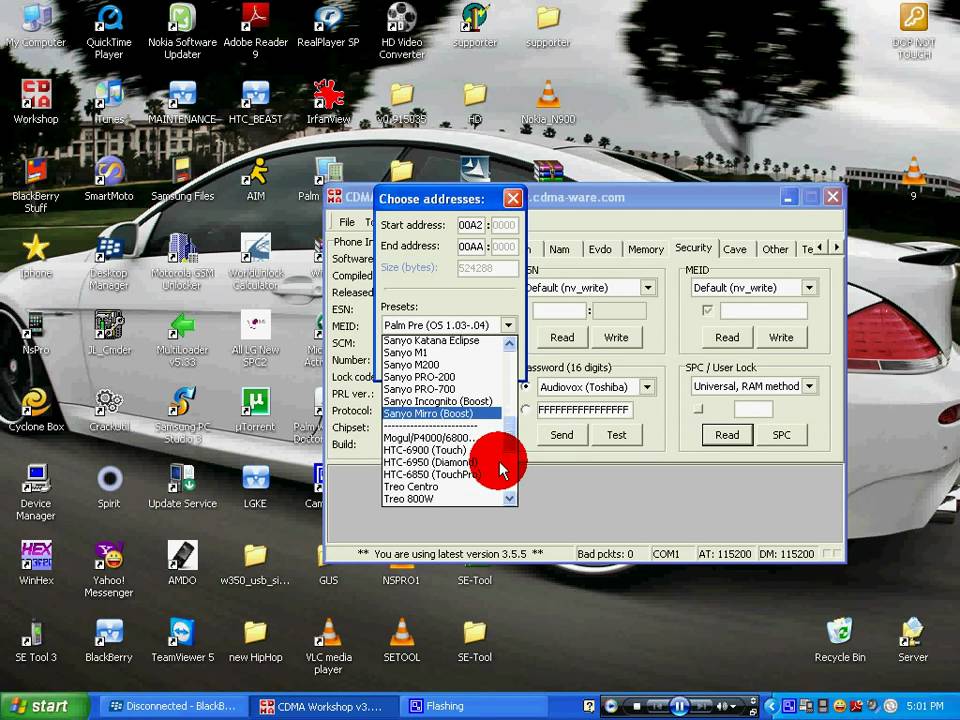Screen dimensions: 960x720
Task: Open WinHex desktop shortcut
Action: (x=36, y=563)
